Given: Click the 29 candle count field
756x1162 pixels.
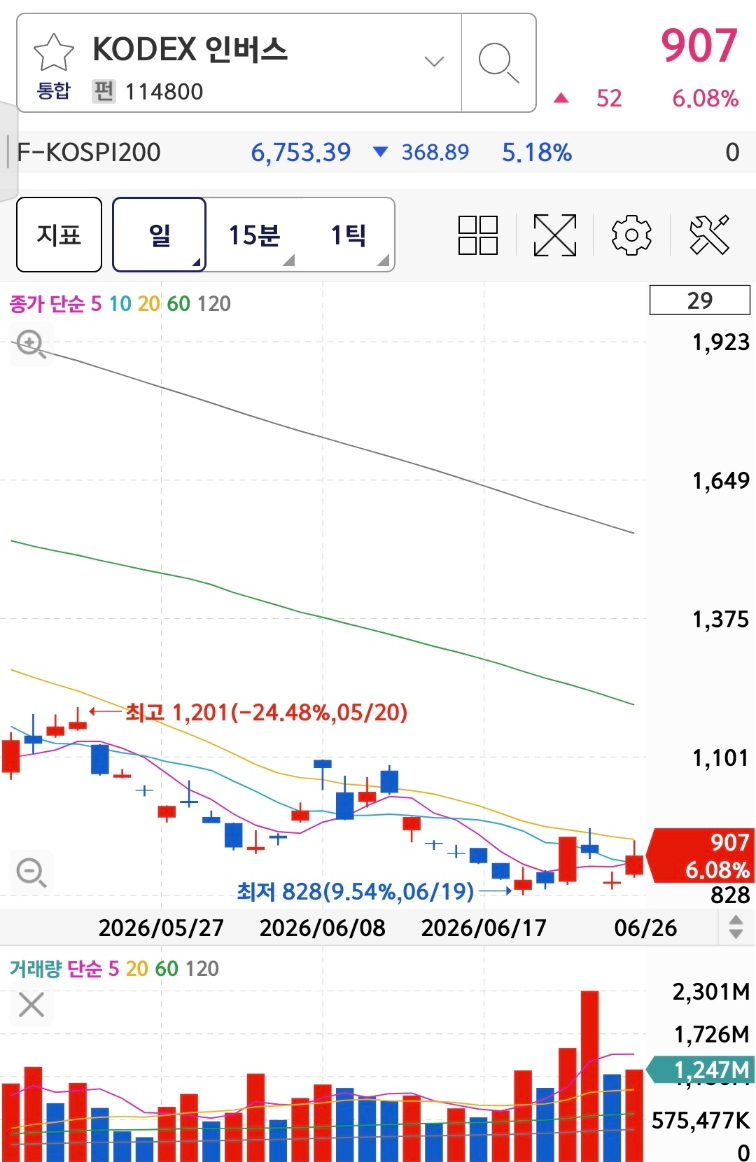Looking at the screenshot, I should (700, 300).
